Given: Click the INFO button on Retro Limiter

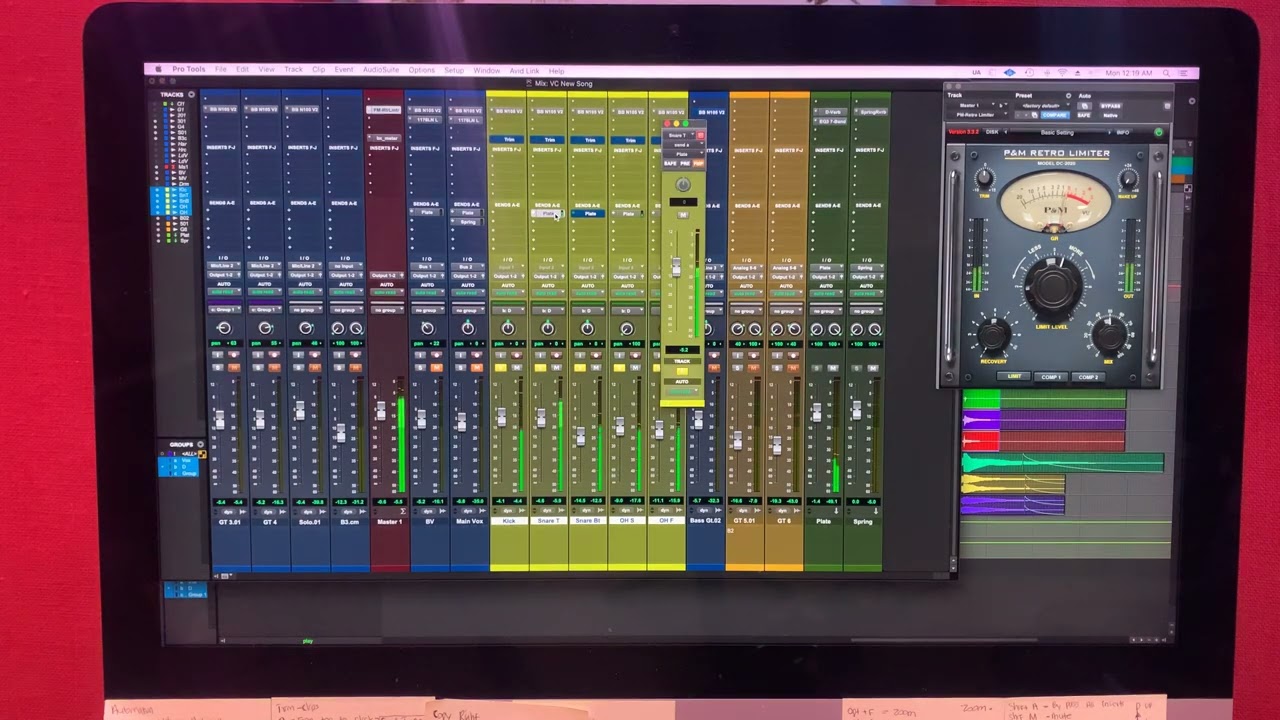Looking at the screenshot, I should point(1123,132).
